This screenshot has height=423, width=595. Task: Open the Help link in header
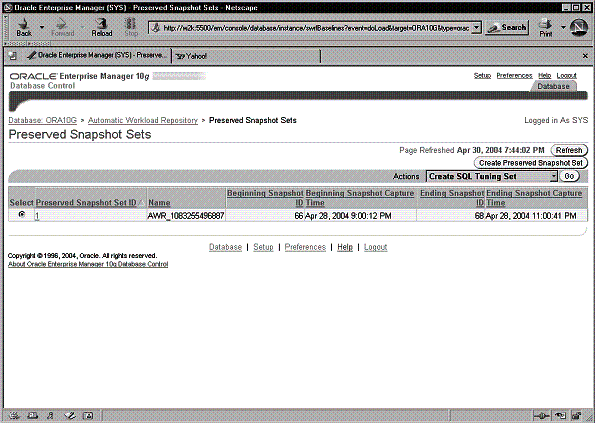pos(545,75)
